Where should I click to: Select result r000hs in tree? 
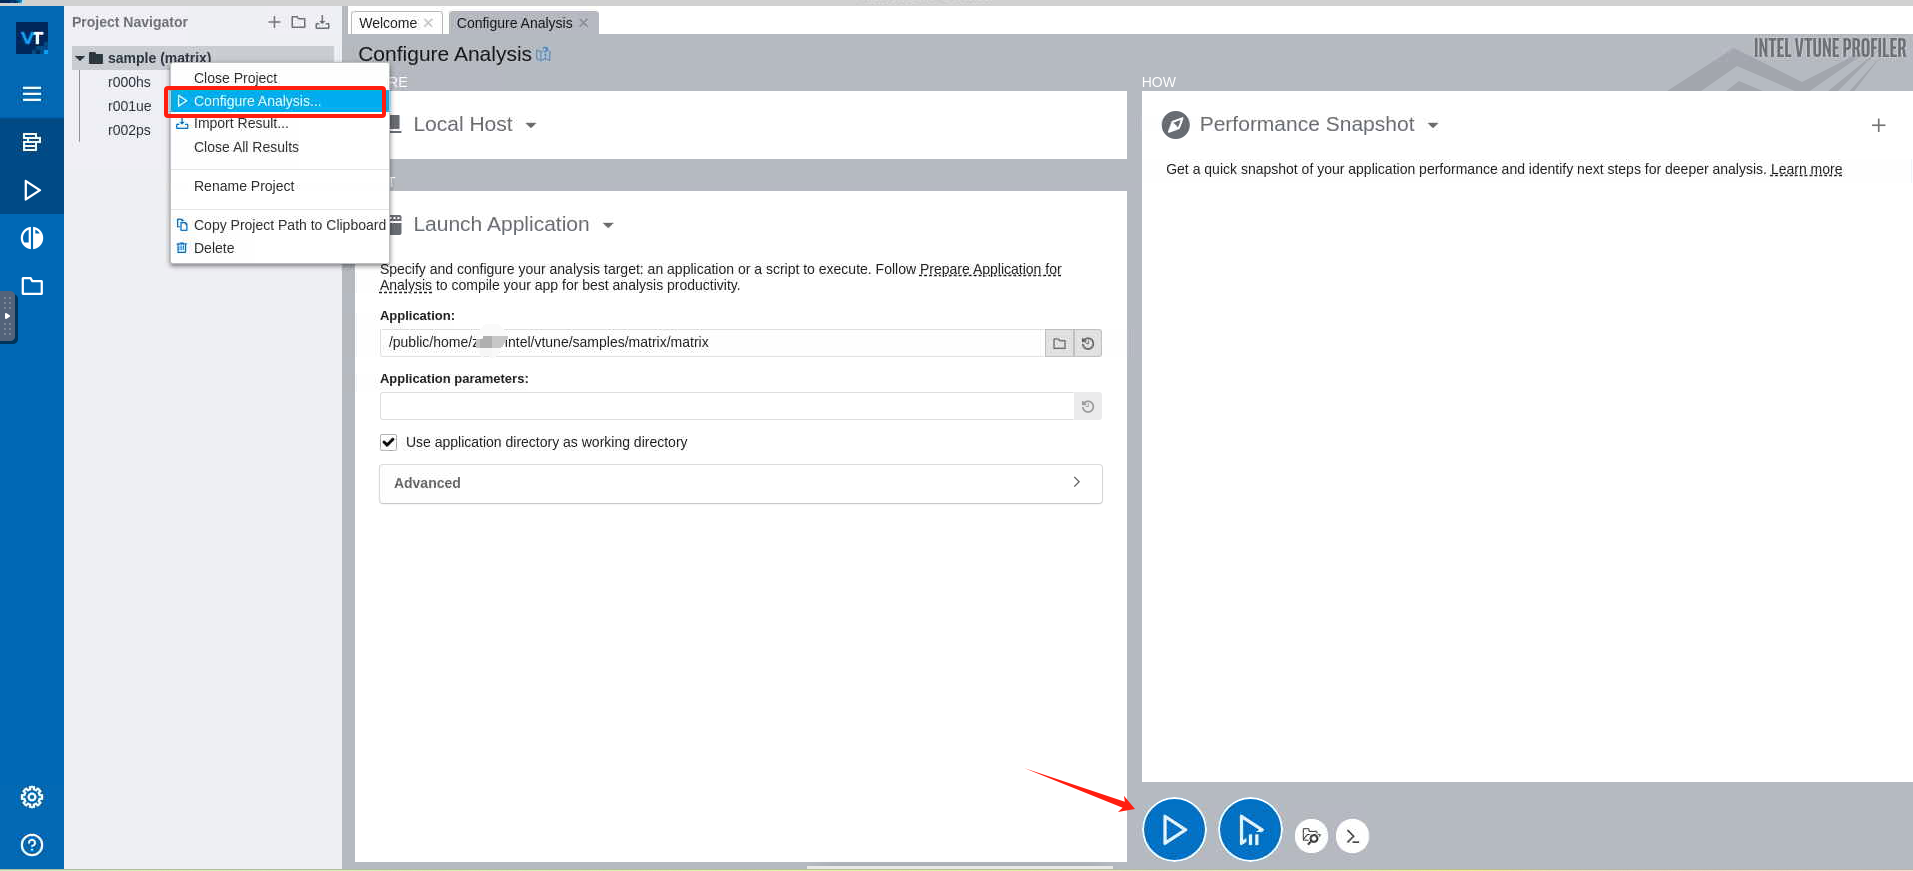[129, 82]
